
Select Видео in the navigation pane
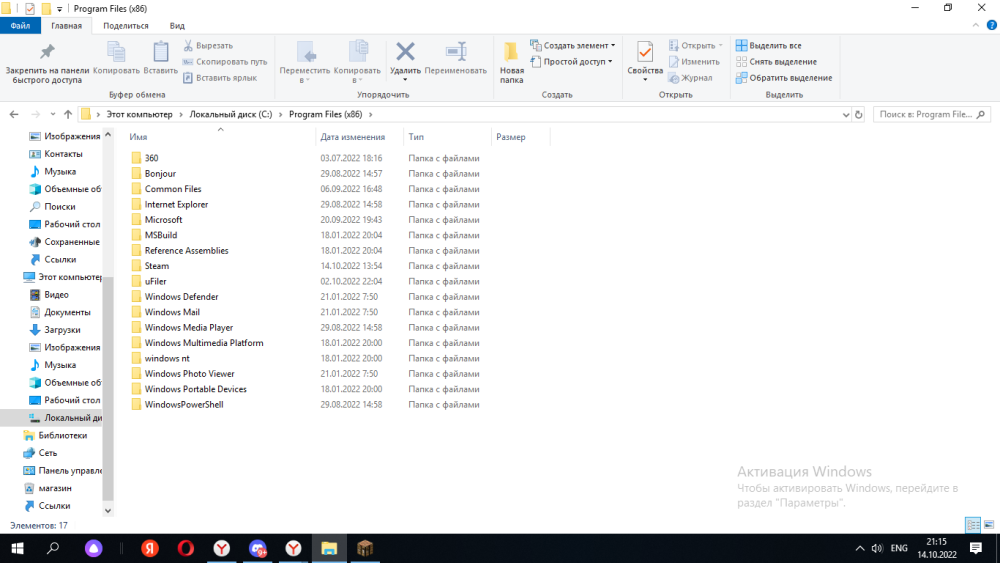(x=56, y=295)
